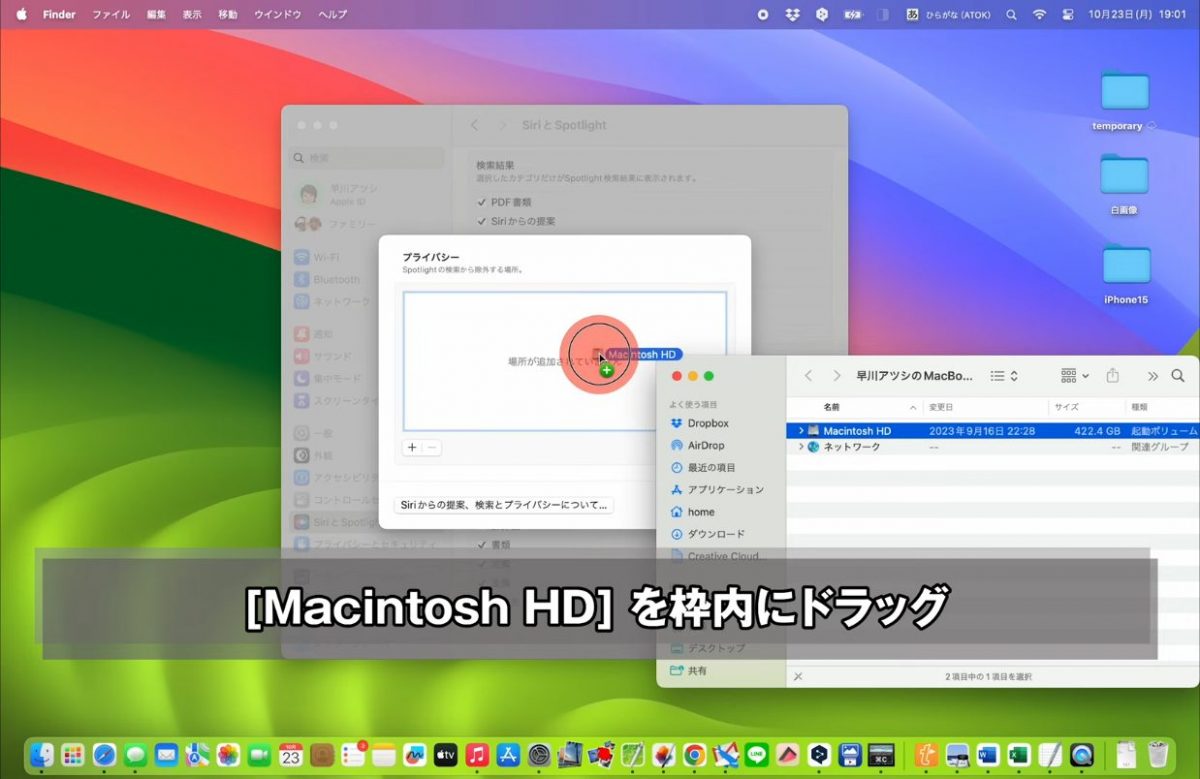Viewport: 1200px width, 779px height.
Task: Open the Dropbox menu bar icon
Action: (793, 14)
